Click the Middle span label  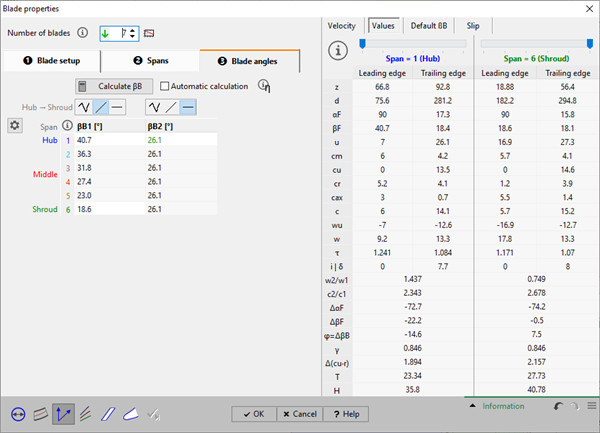(45, 174)
